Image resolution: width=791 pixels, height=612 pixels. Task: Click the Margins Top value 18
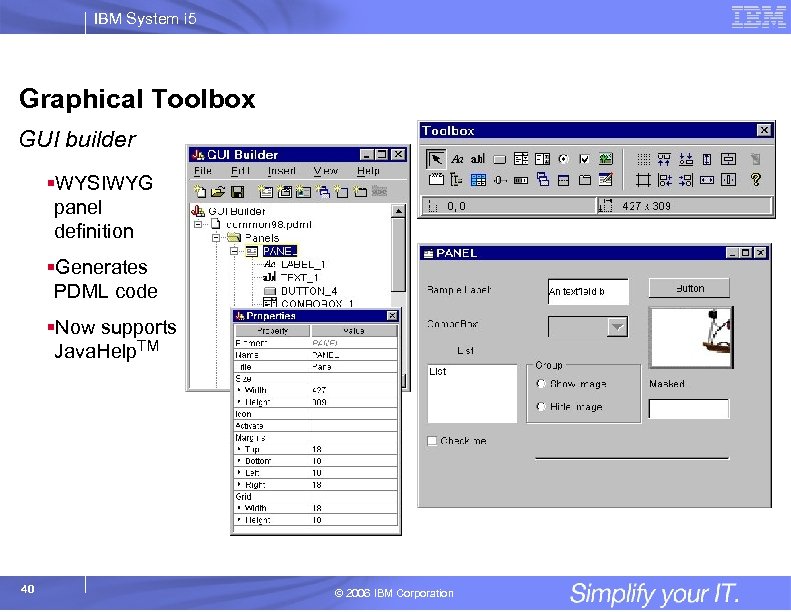317,450
